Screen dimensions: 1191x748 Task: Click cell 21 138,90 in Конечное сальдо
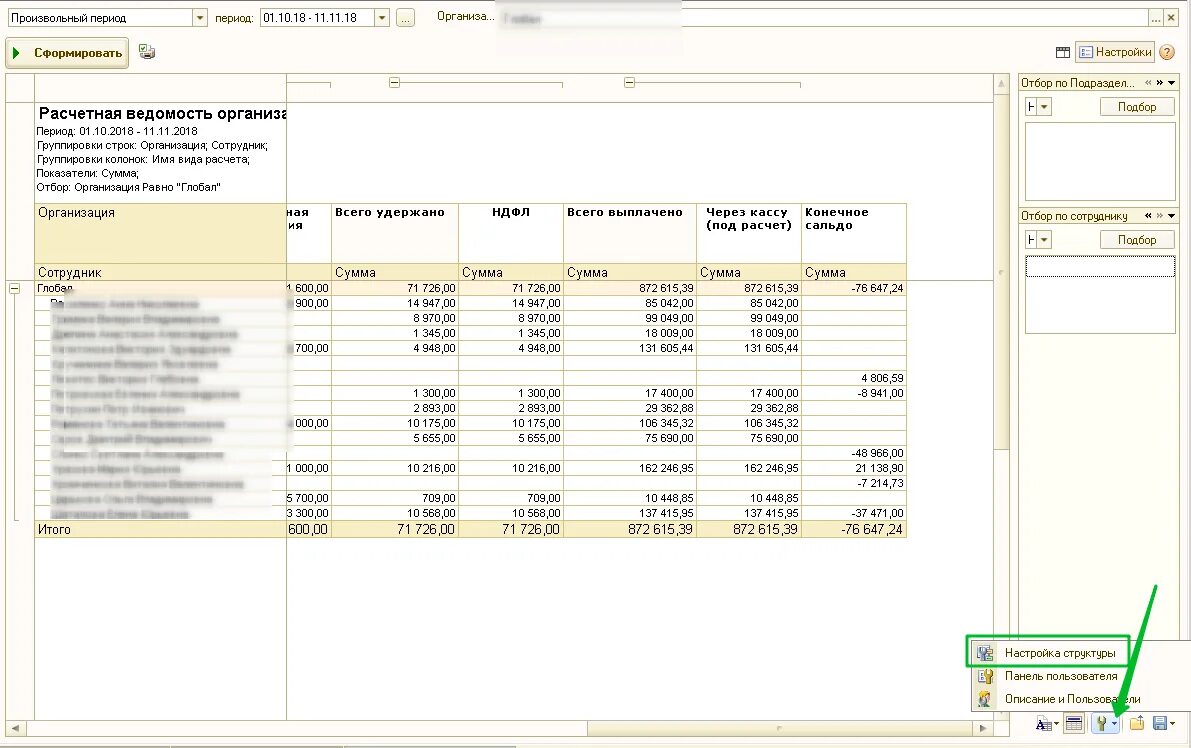click(854, 469)
